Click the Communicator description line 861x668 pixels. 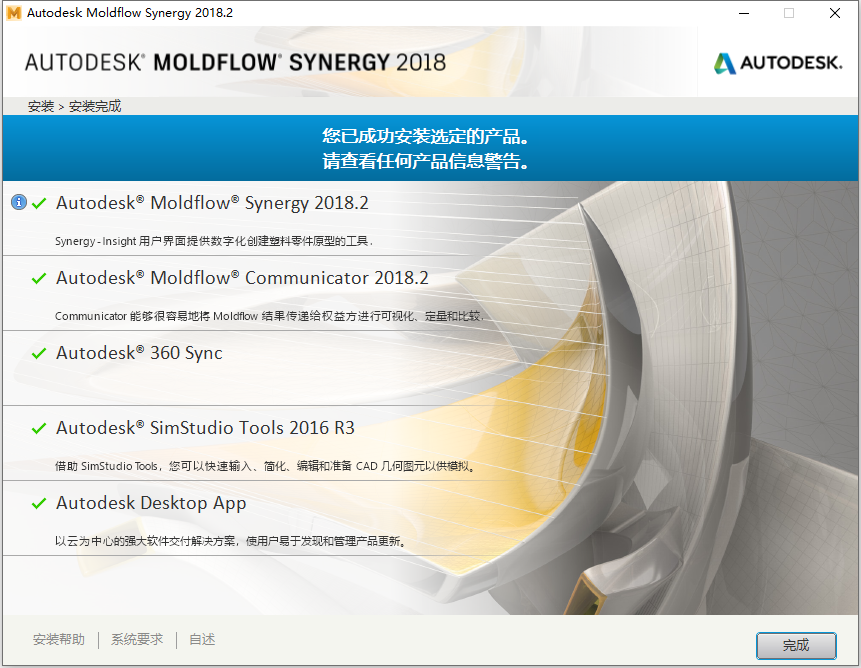(269, 316)
